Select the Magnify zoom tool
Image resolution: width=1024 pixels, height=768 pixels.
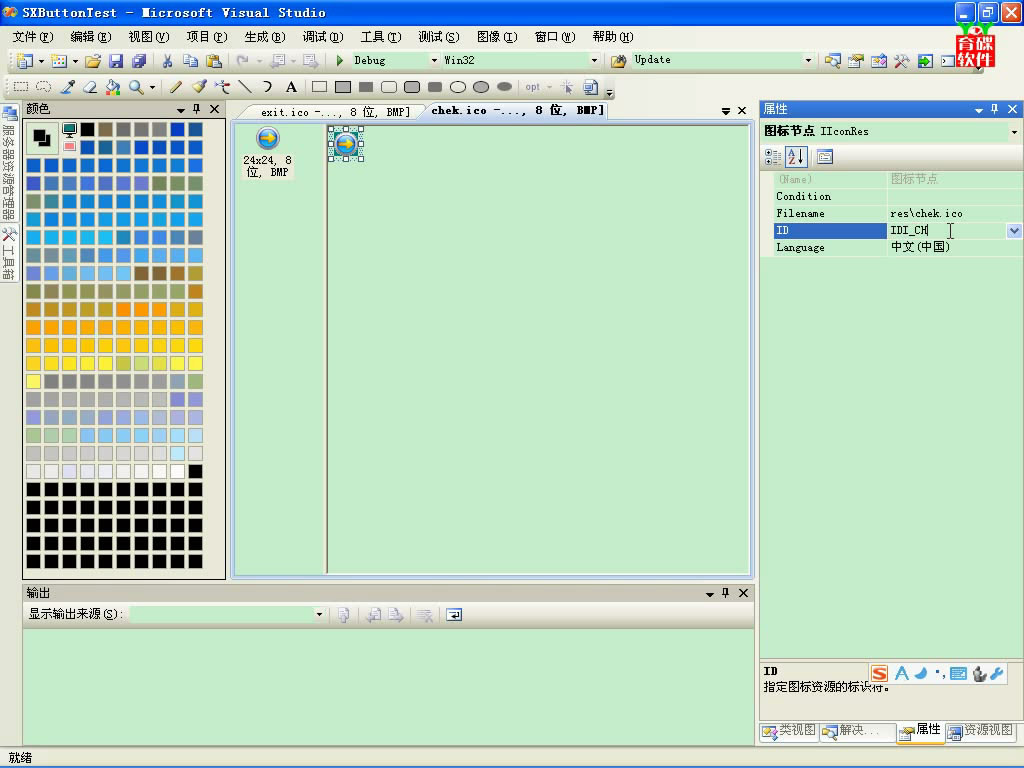[x=136, y=87]
